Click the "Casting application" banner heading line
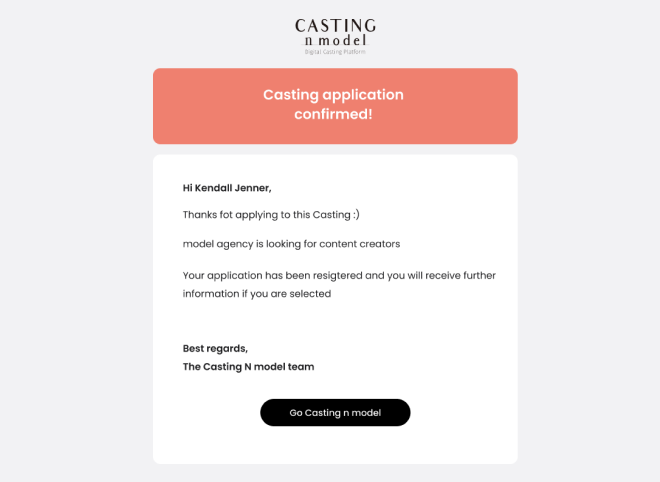The height and width of the screenshot is (482, 660). tap(333, 95)
